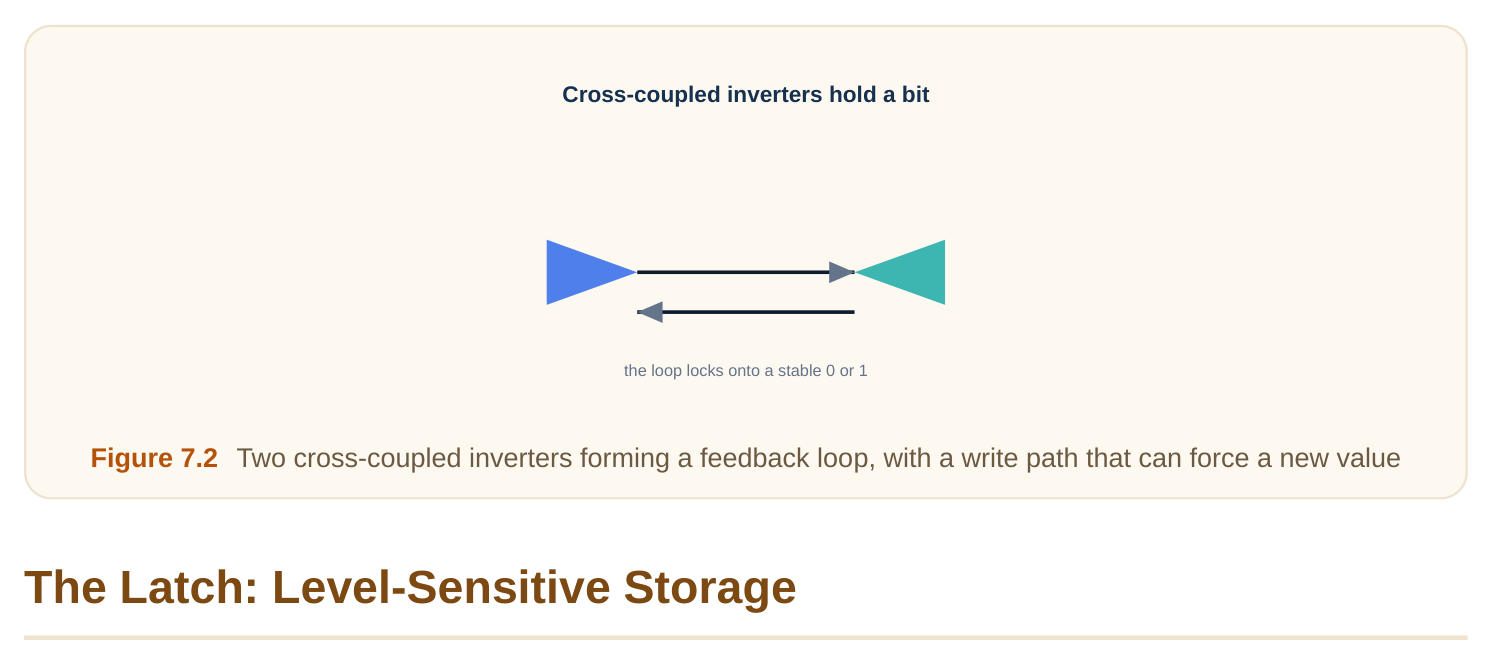Click the top wire between the inverters

[x=735, y=272]
